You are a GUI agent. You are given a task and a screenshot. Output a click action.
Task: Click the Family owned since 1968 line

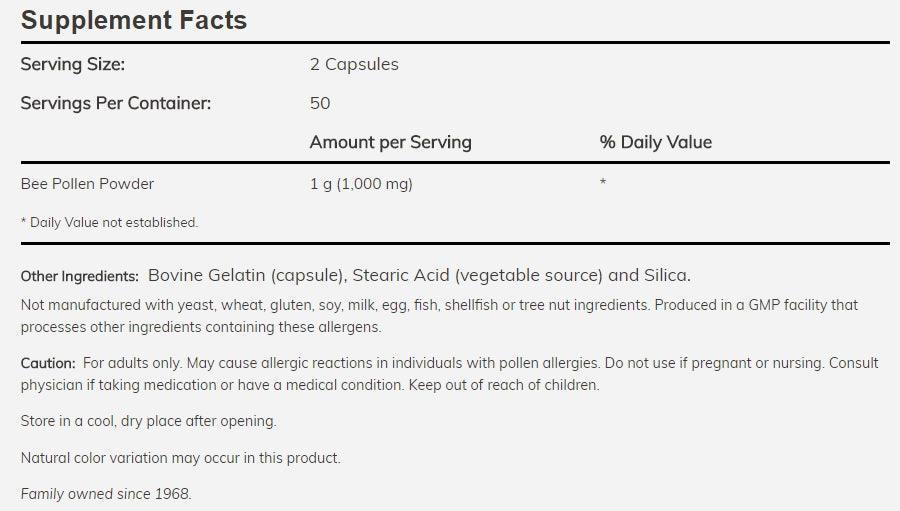[106, 494]
